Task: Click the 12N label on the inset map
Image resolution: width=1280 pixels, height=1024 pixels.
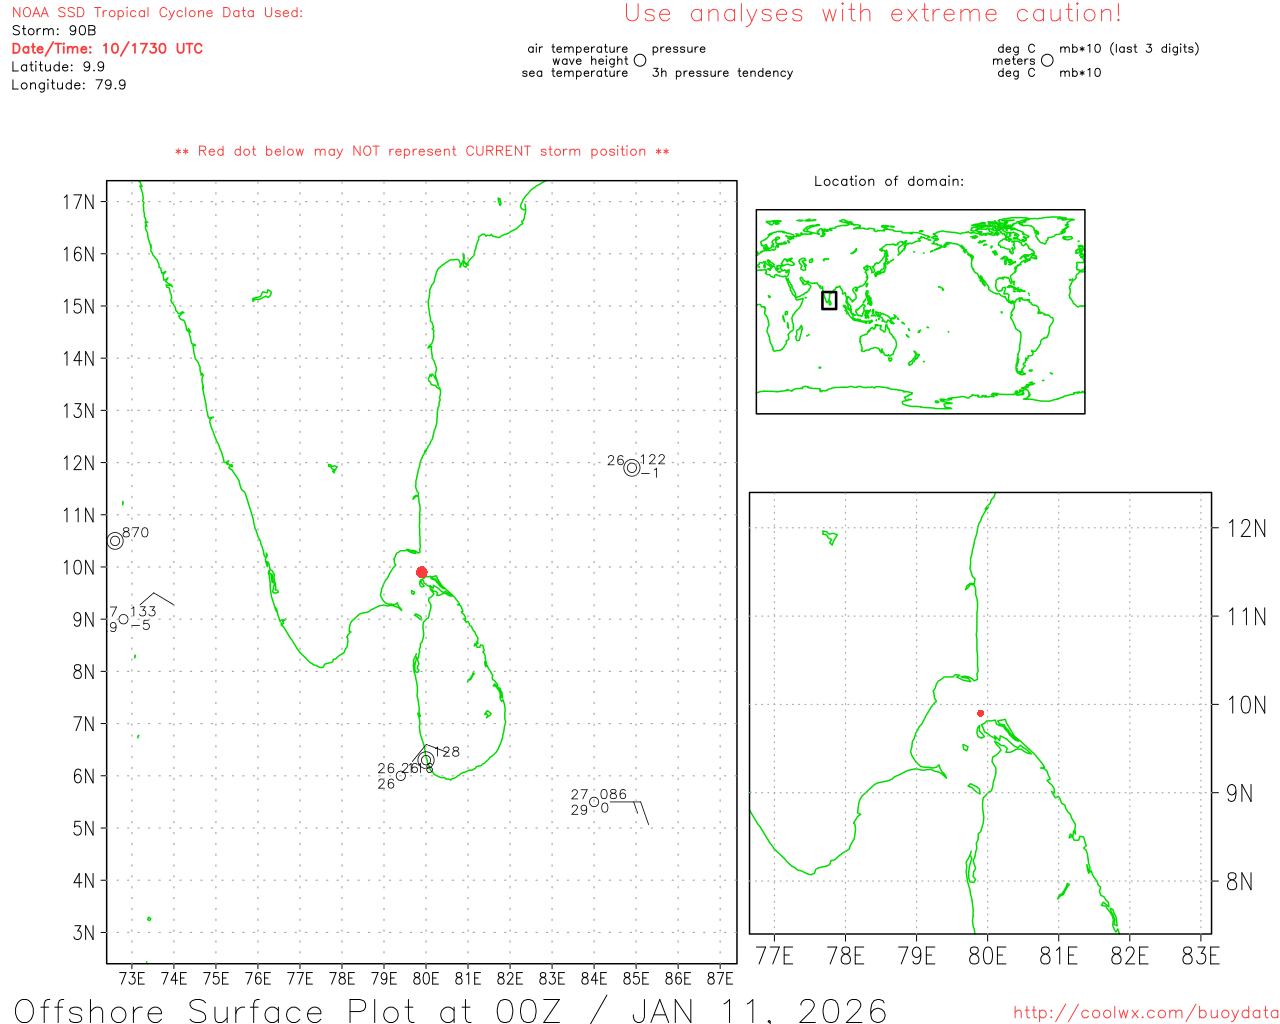Action: (x=1246, y=528)
